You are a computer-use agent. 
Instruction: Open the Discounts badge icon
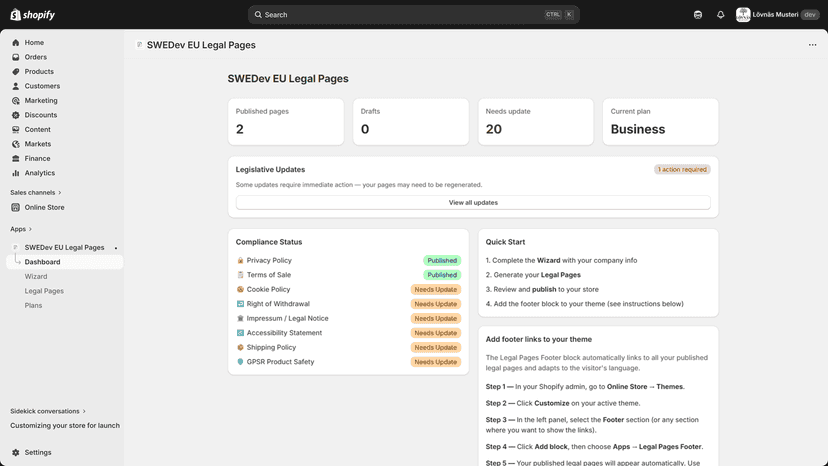coord(15,115)
